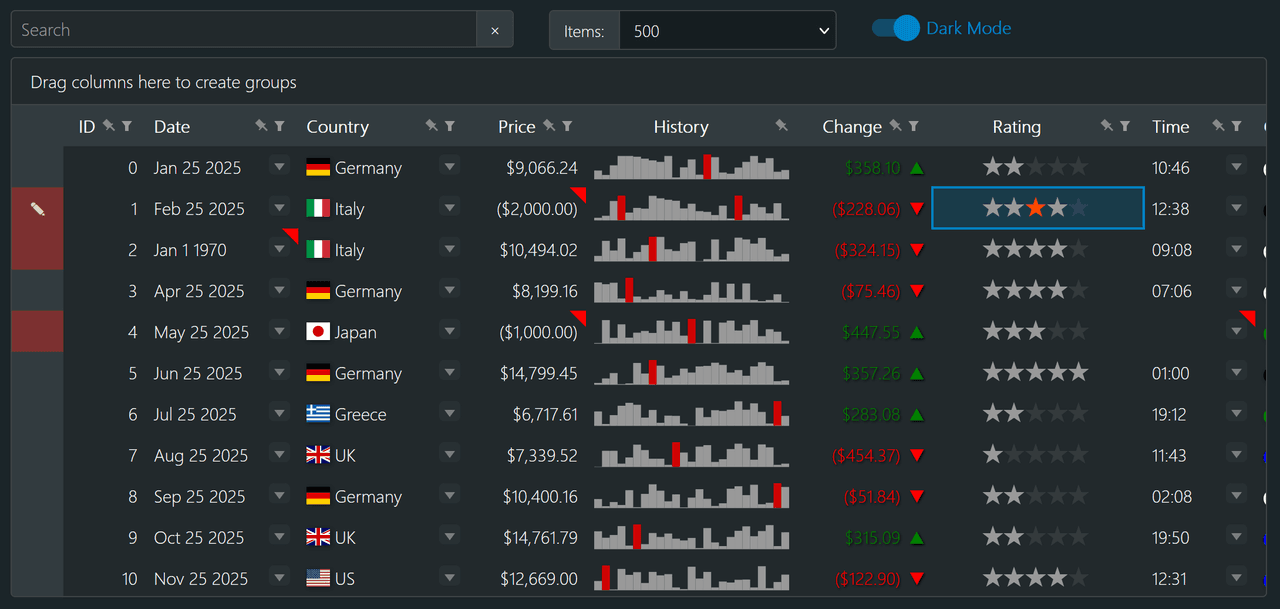Pin the Date column
This screenshot has height=609, width=1280.
tap(261, 126)
